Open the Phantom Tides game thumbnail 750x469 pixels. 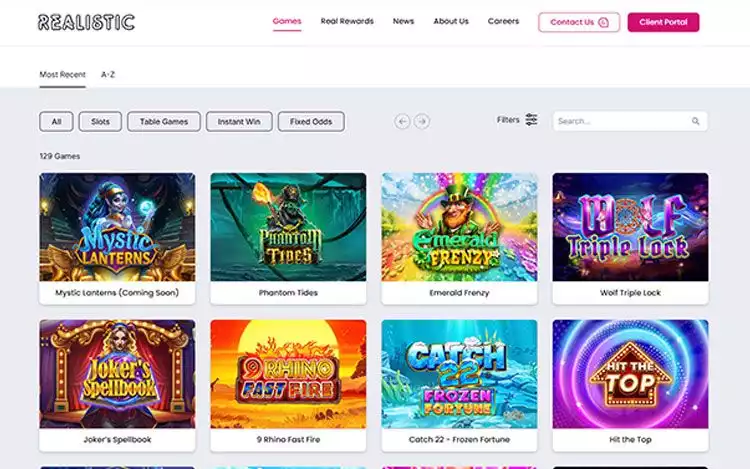pyautogui.click(x=288, y=227)
